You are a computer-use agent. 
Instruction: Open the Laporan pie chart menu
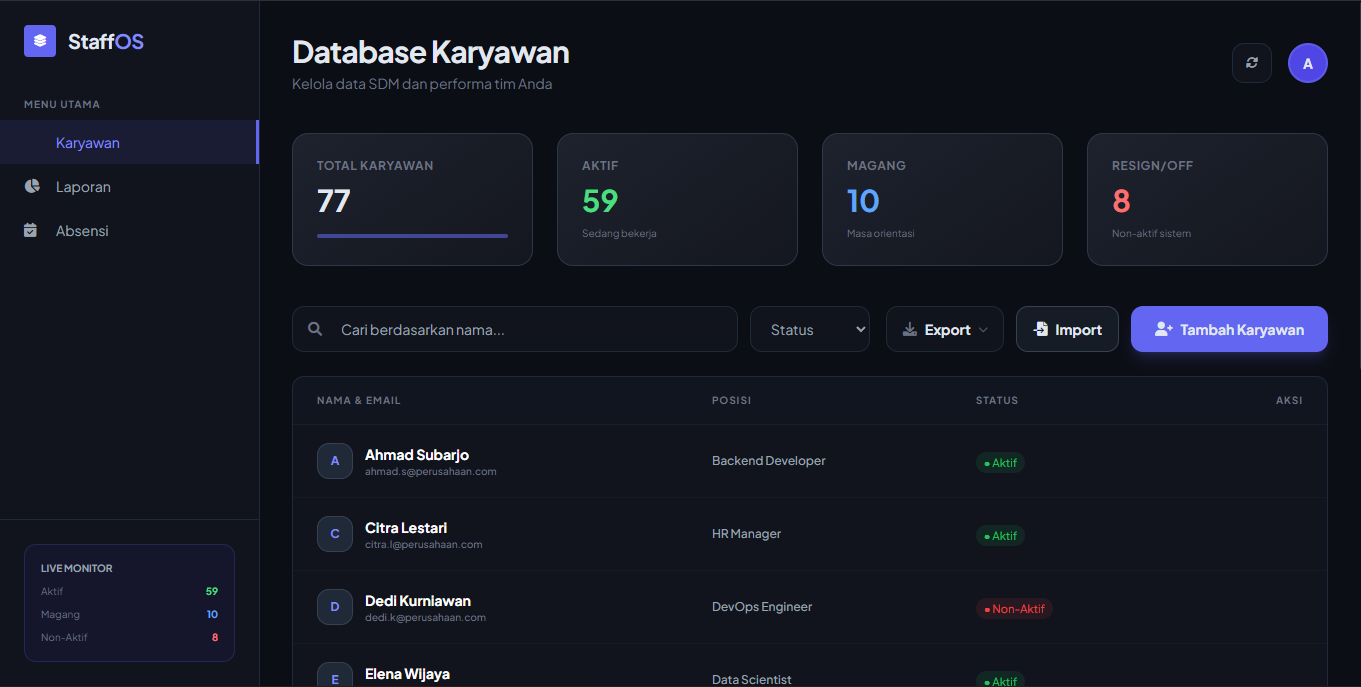coord(129,187)
